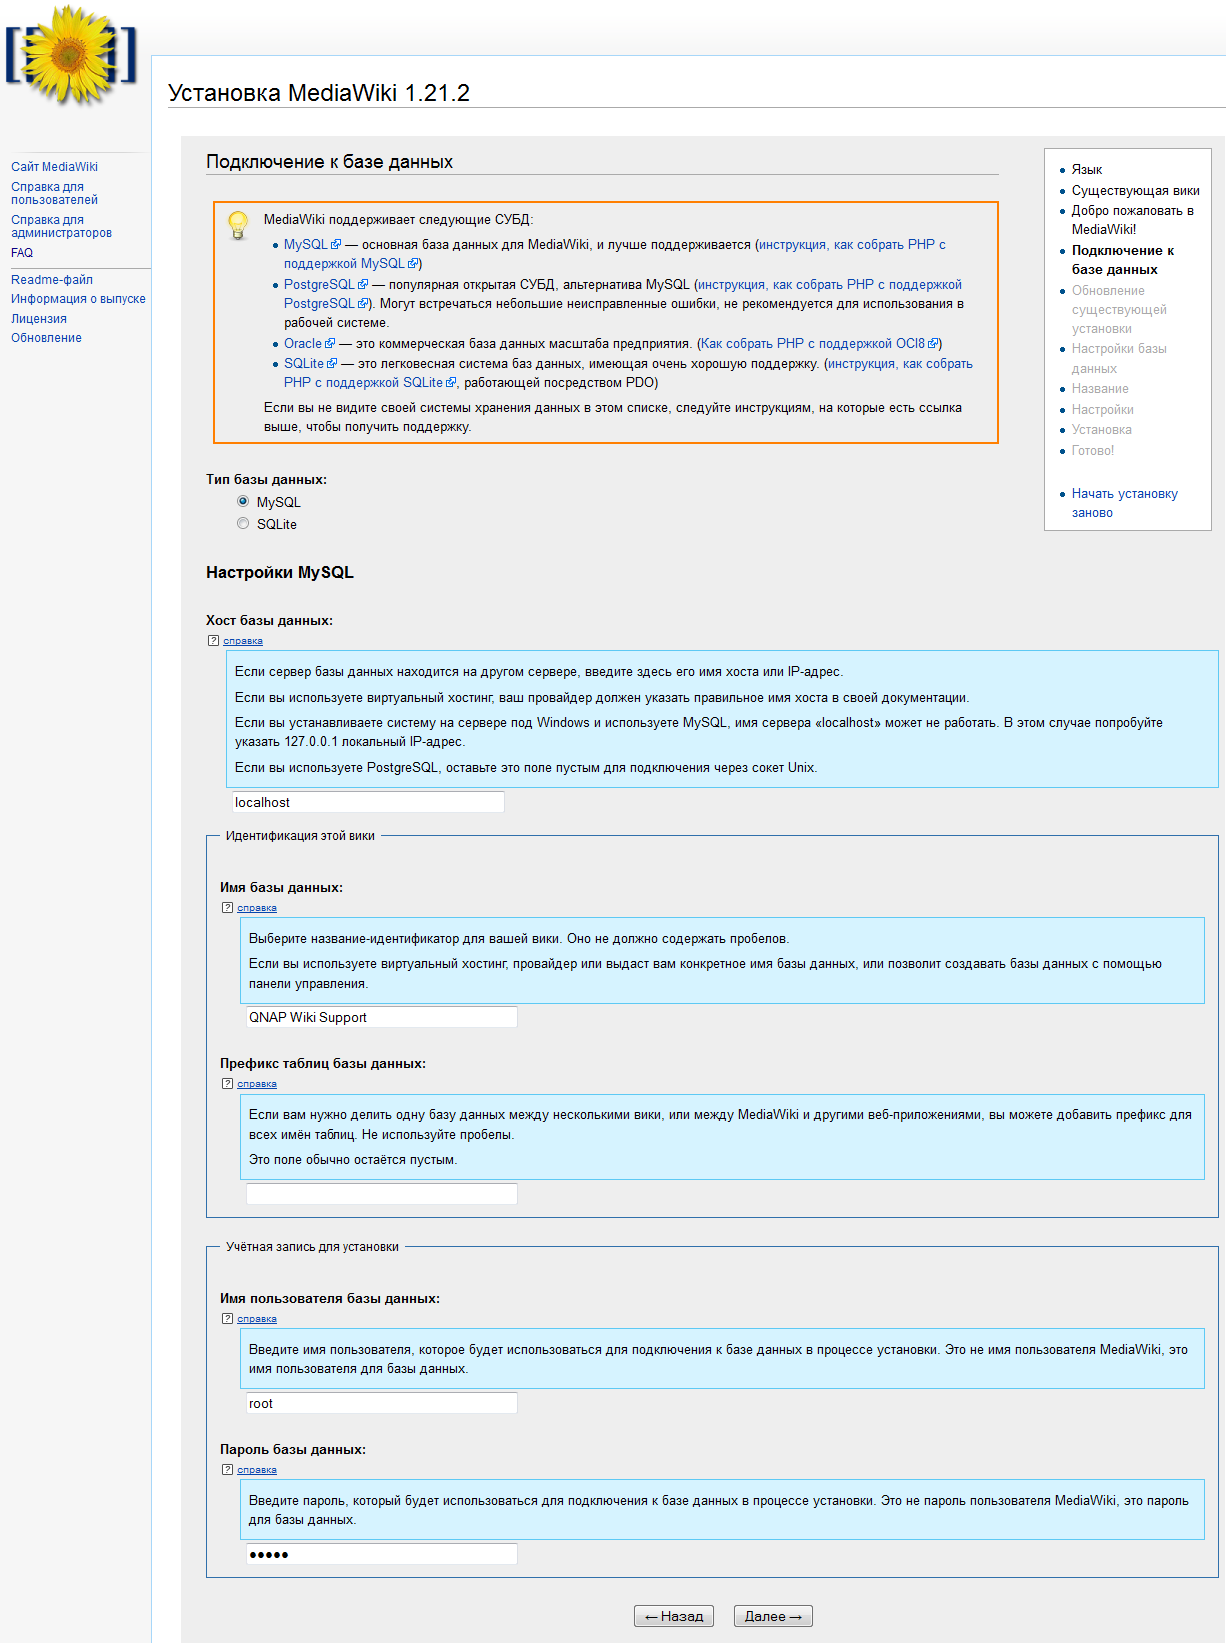1226x1643 pixels.
Task: Open Oracle link in info box
Action: click(x=309, y=343)
